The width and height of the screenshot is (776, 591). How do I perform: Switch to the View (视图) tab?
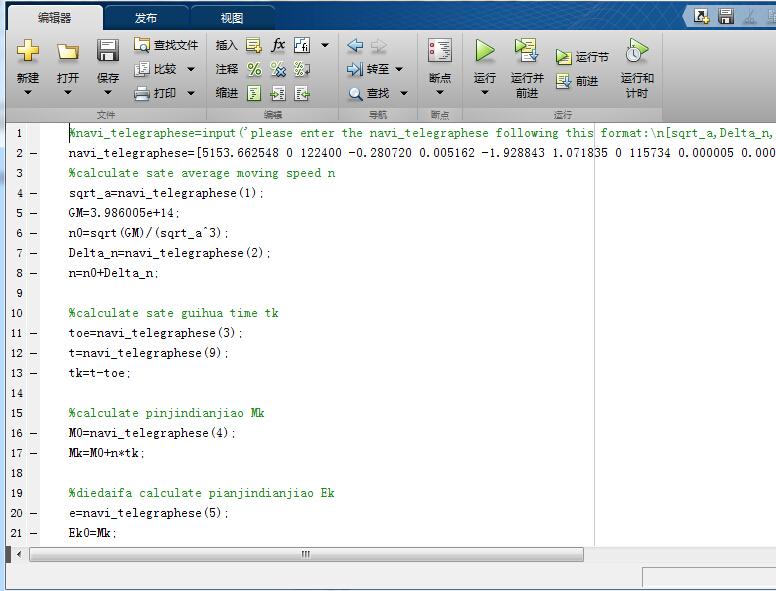click(232, 18)
